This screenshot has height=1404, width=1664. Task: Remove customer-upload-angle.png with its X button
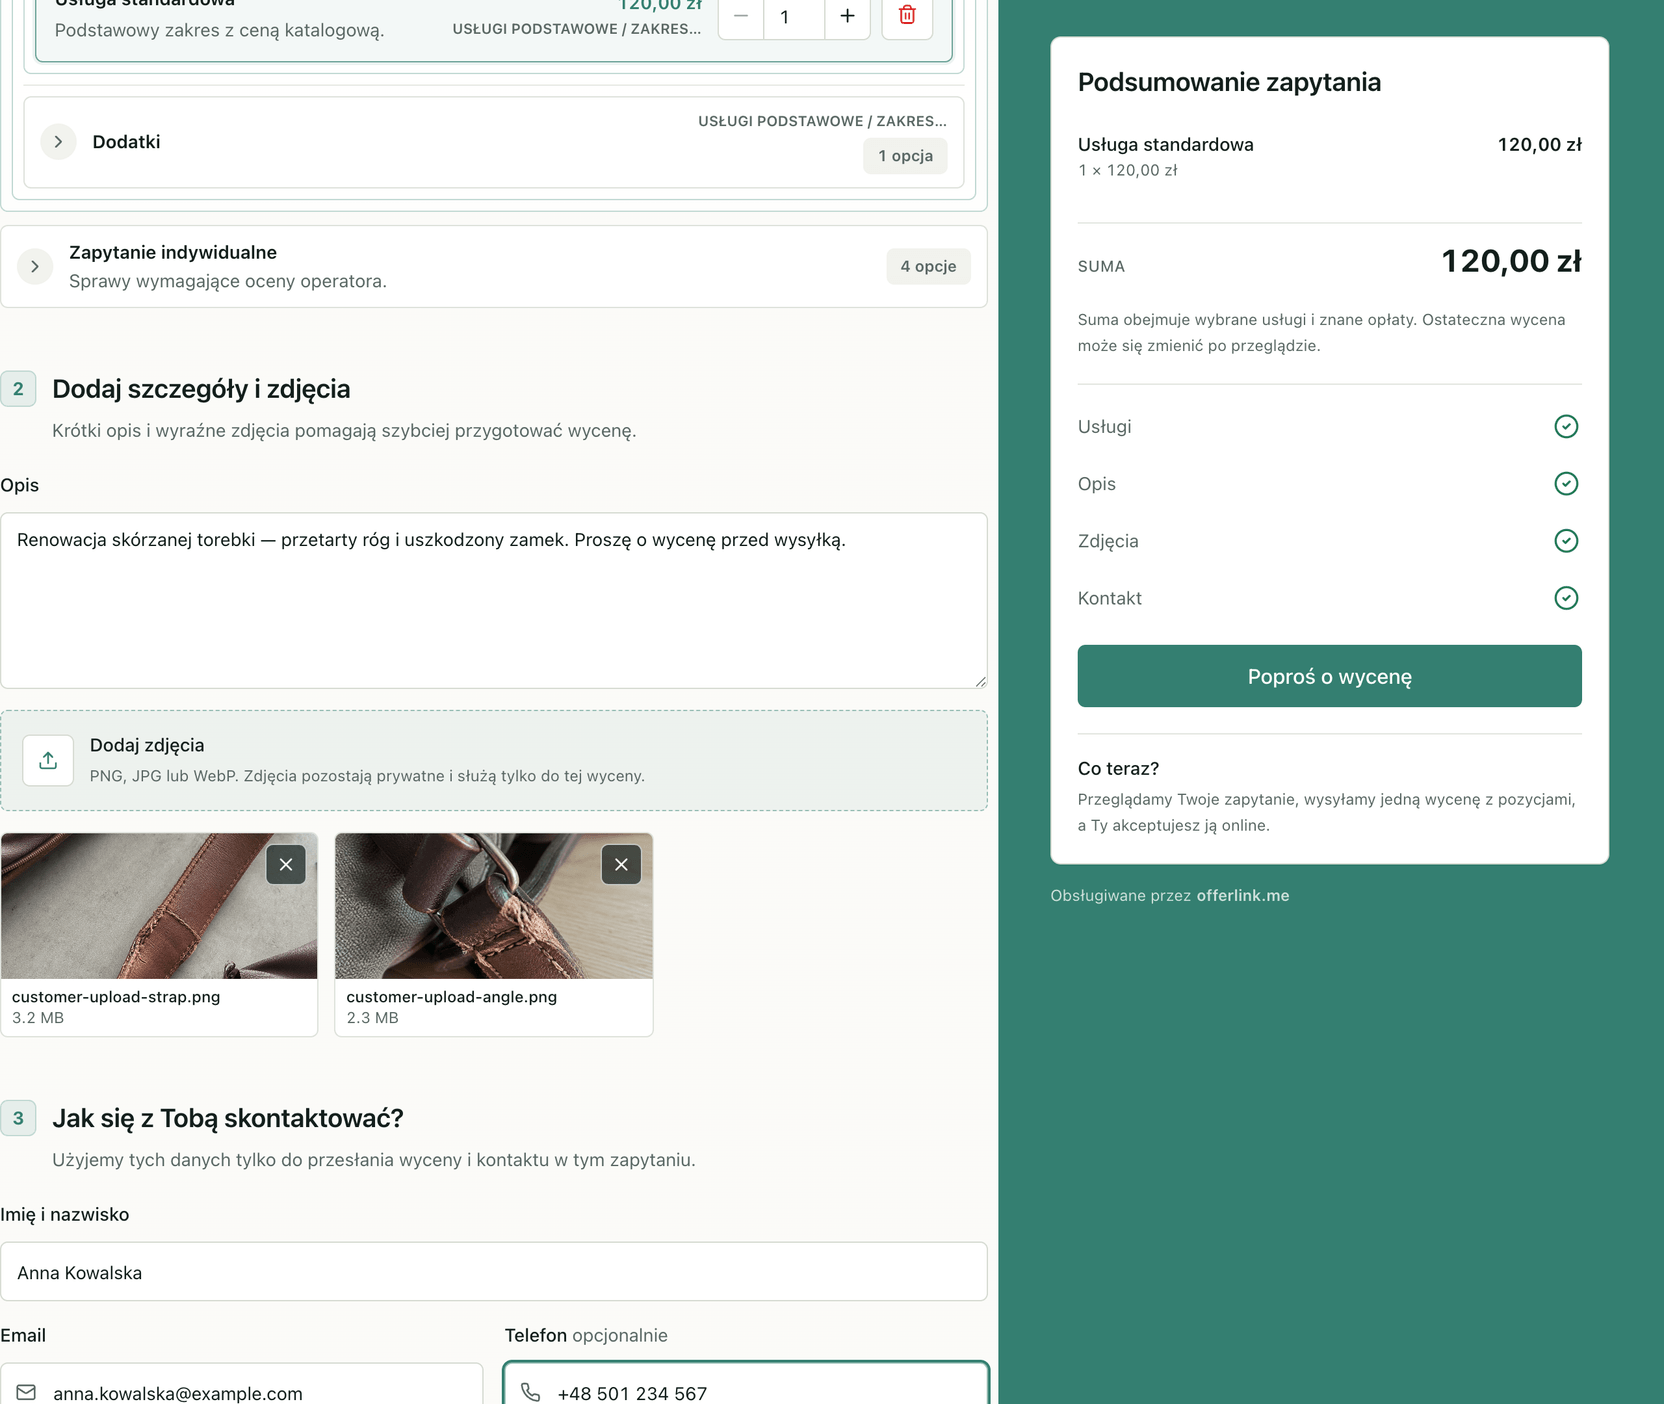(621, 864)
